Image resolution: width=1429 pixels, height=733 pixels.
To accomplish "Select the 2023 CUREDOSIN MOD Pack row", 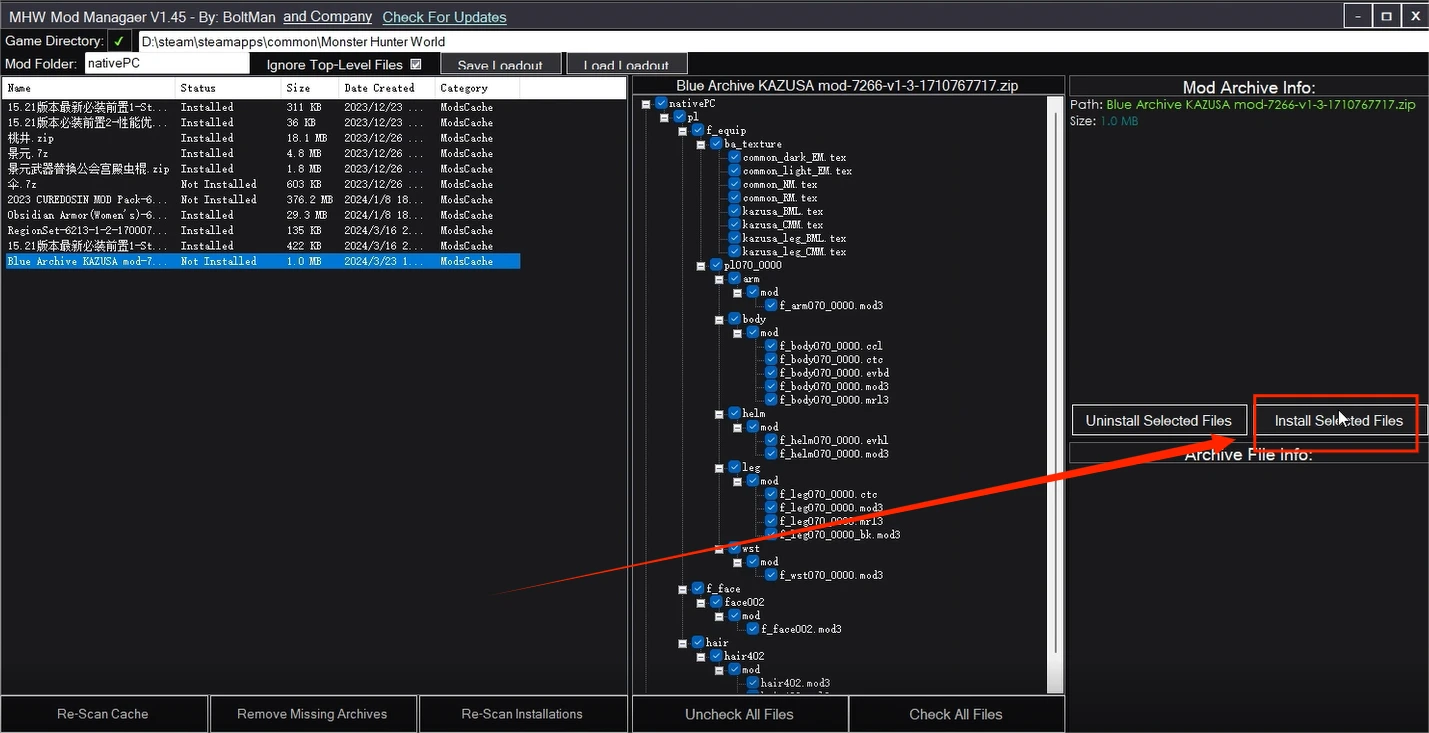I will coord(262,200).
